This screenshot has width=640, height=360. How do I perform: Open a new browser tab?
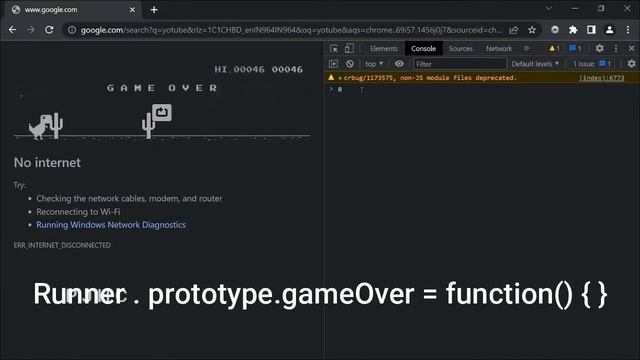[x=154, y=10]
